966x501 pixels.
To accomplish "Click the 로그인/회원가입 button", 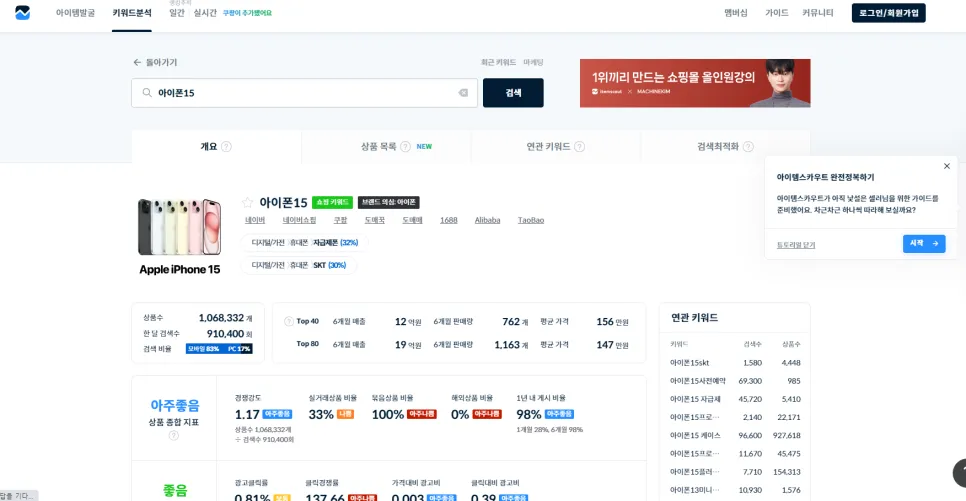I will point(888,13).
